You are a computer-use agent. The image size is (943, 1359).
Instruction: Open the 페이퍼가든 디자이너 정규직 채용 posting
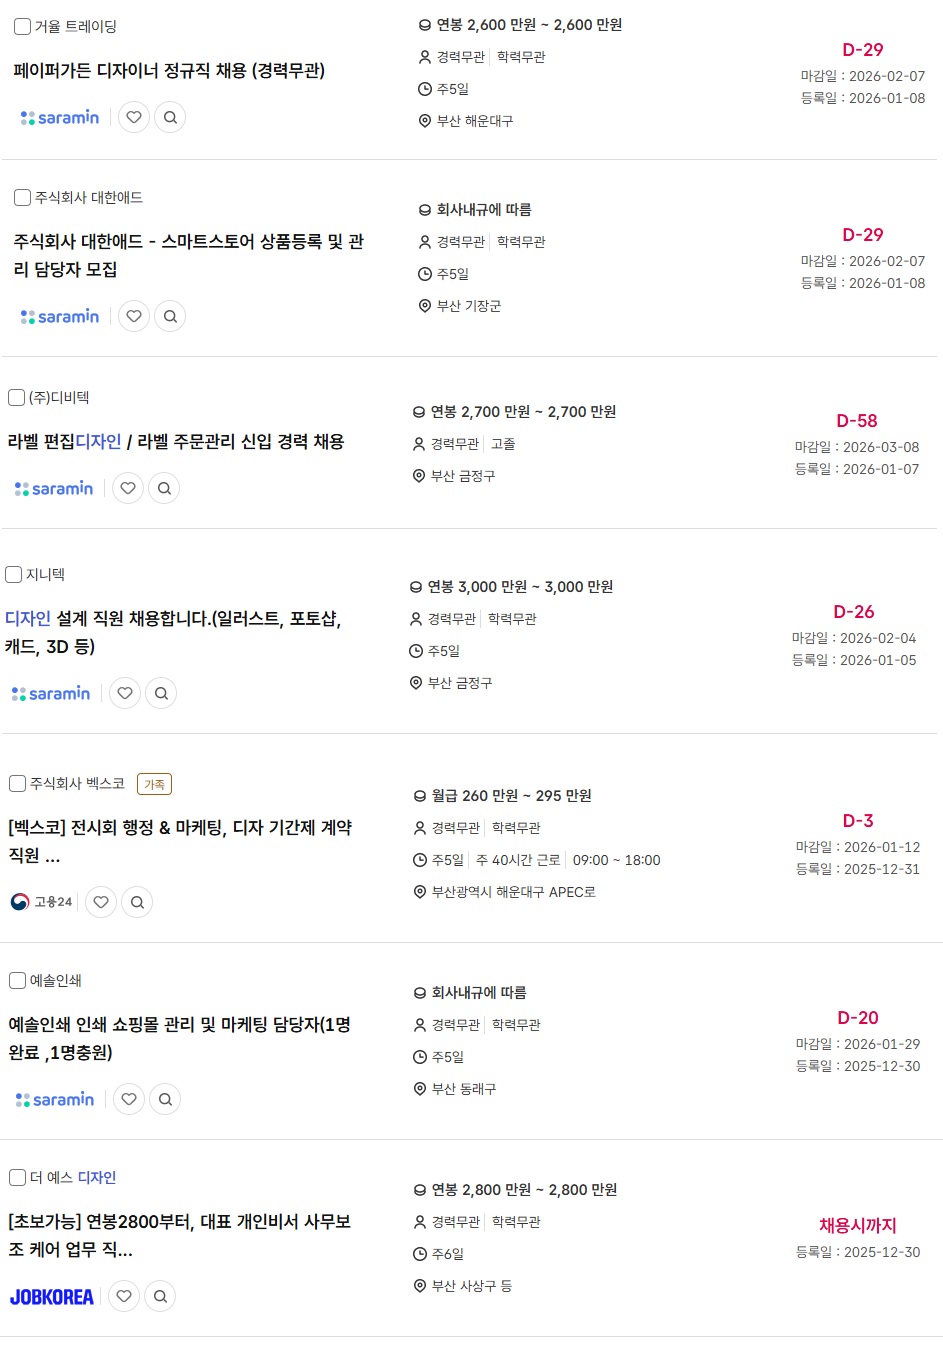[x=169, y=71]
